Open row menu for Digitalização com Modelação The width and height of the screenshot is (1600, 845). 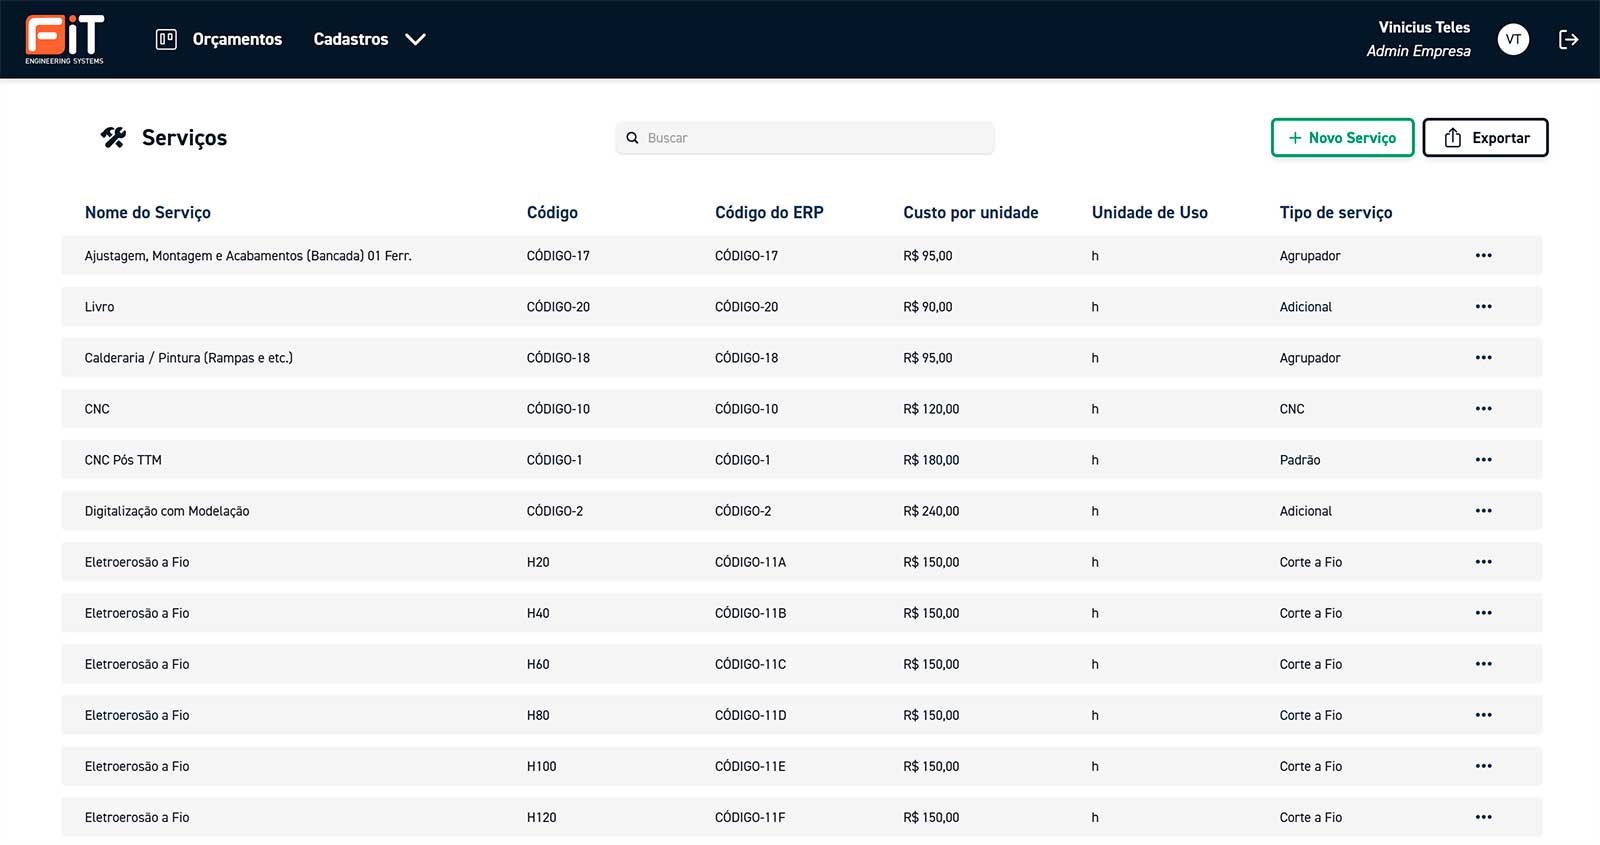(1483, 511)
